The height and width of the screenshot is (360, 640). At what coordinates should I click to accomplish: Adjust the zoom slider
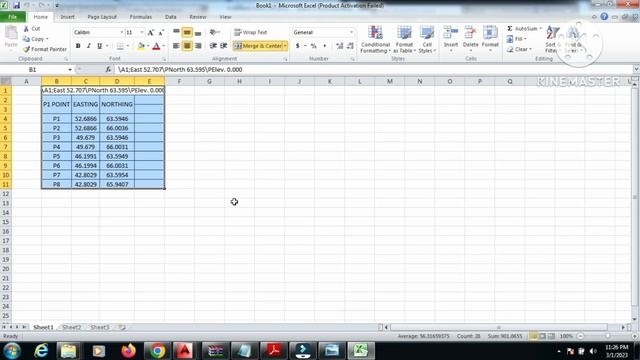click(607, 336)
